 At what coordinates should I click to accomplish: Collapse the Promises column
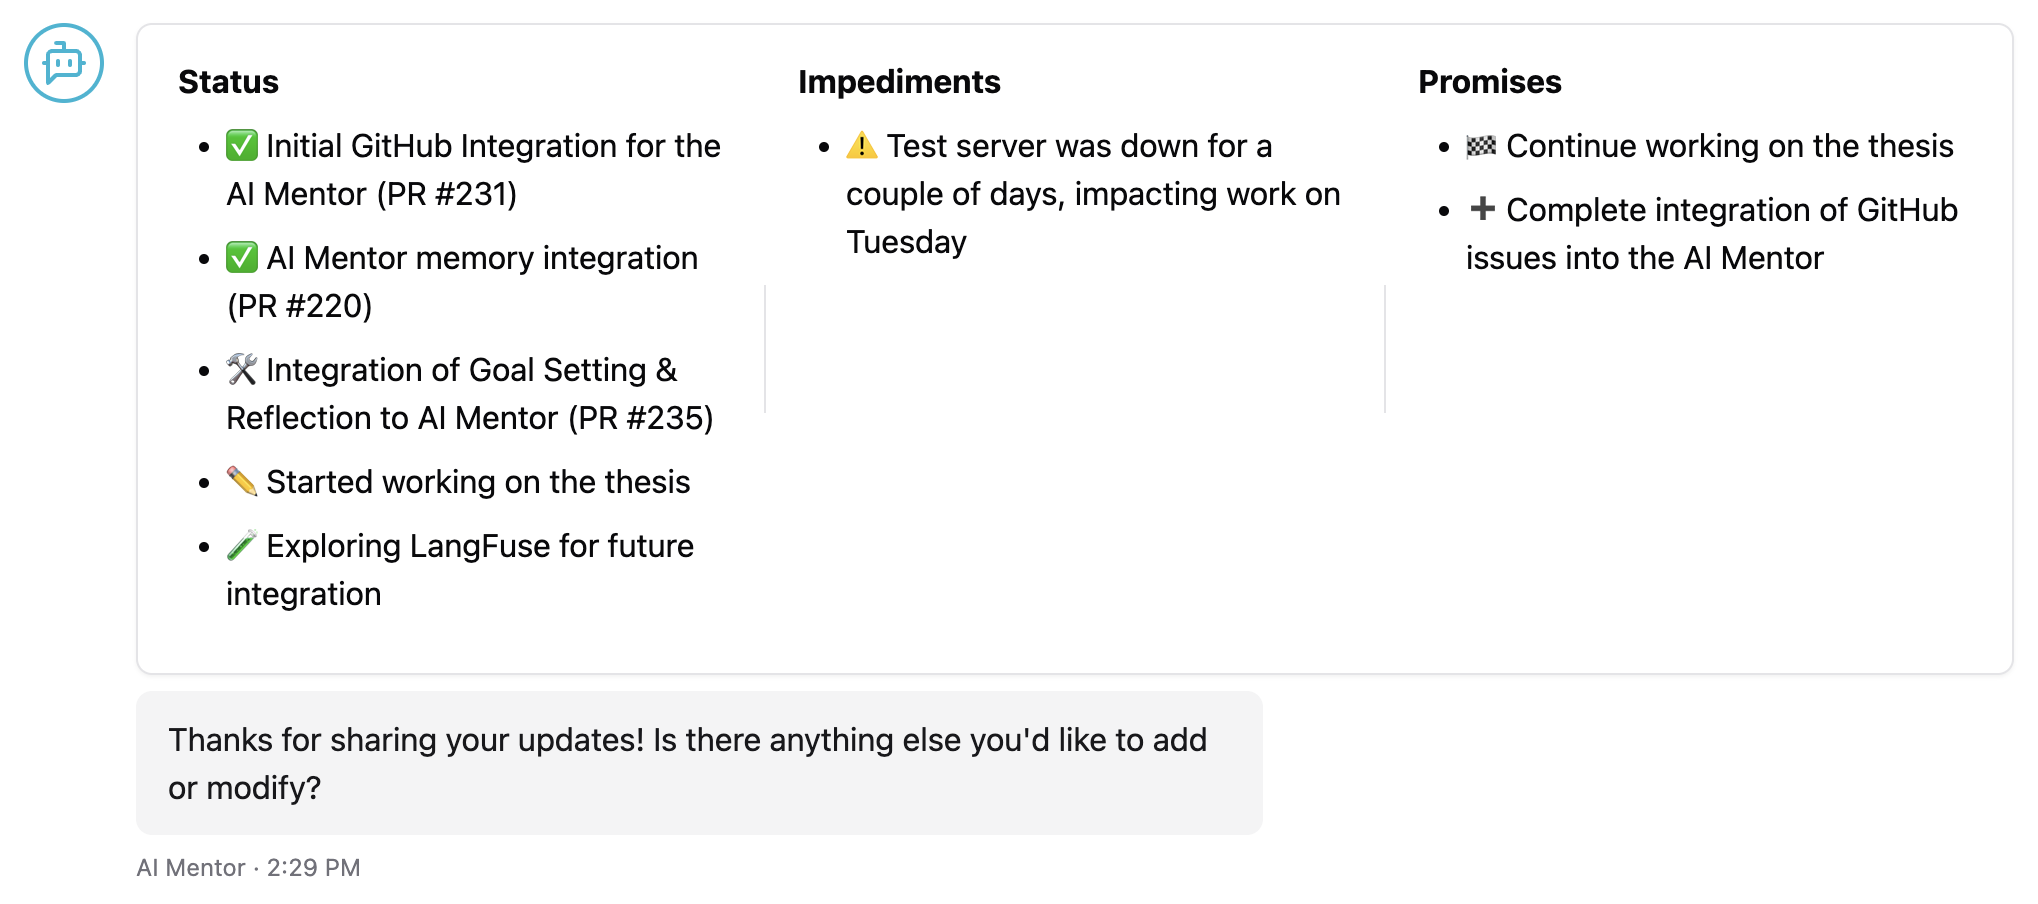click(x=1490, y=81)
